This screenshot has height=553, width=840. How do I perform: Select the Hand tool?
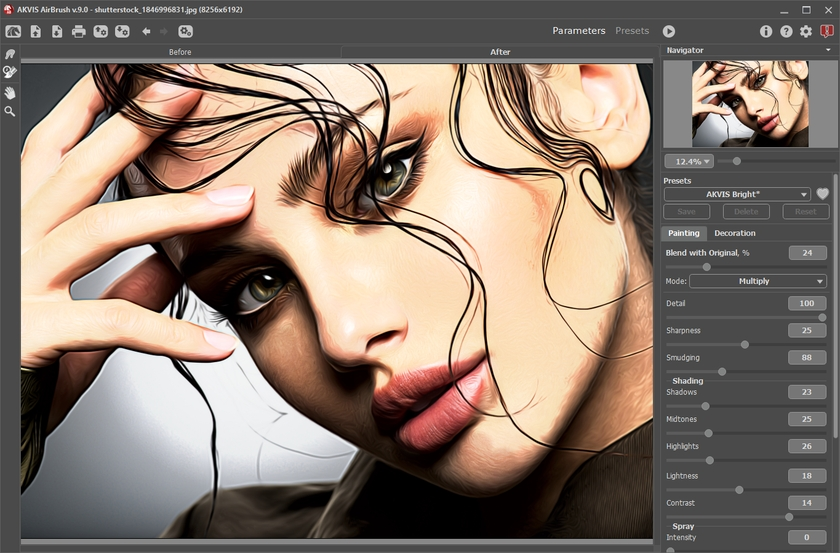pos(10,92)
